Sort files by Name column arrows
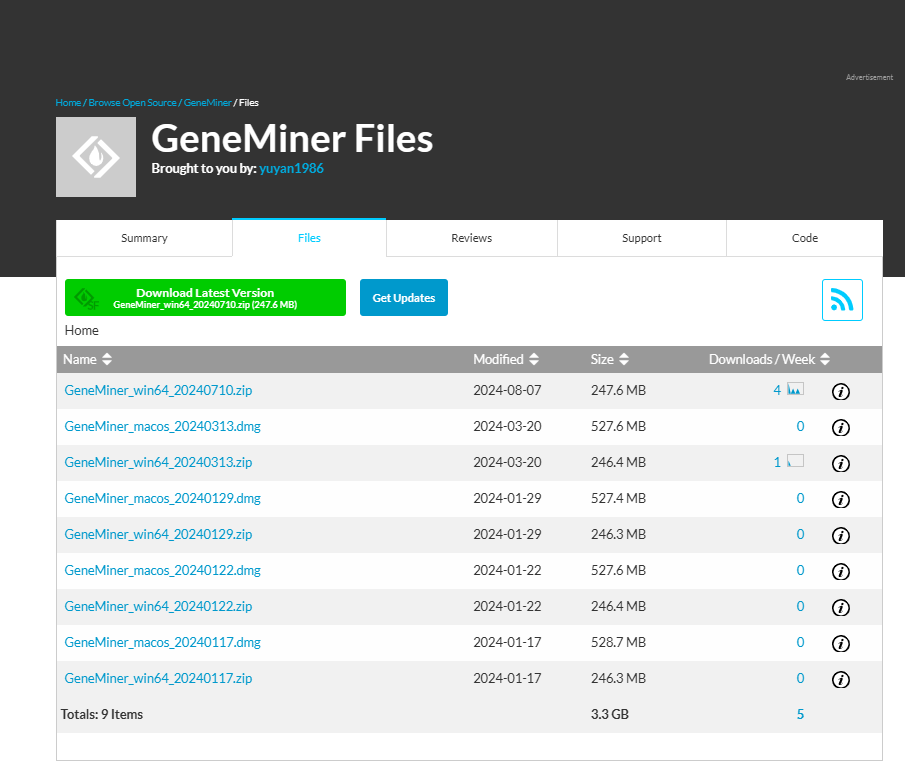The width and height of the screenshot is (905, 770). (107, 359)
